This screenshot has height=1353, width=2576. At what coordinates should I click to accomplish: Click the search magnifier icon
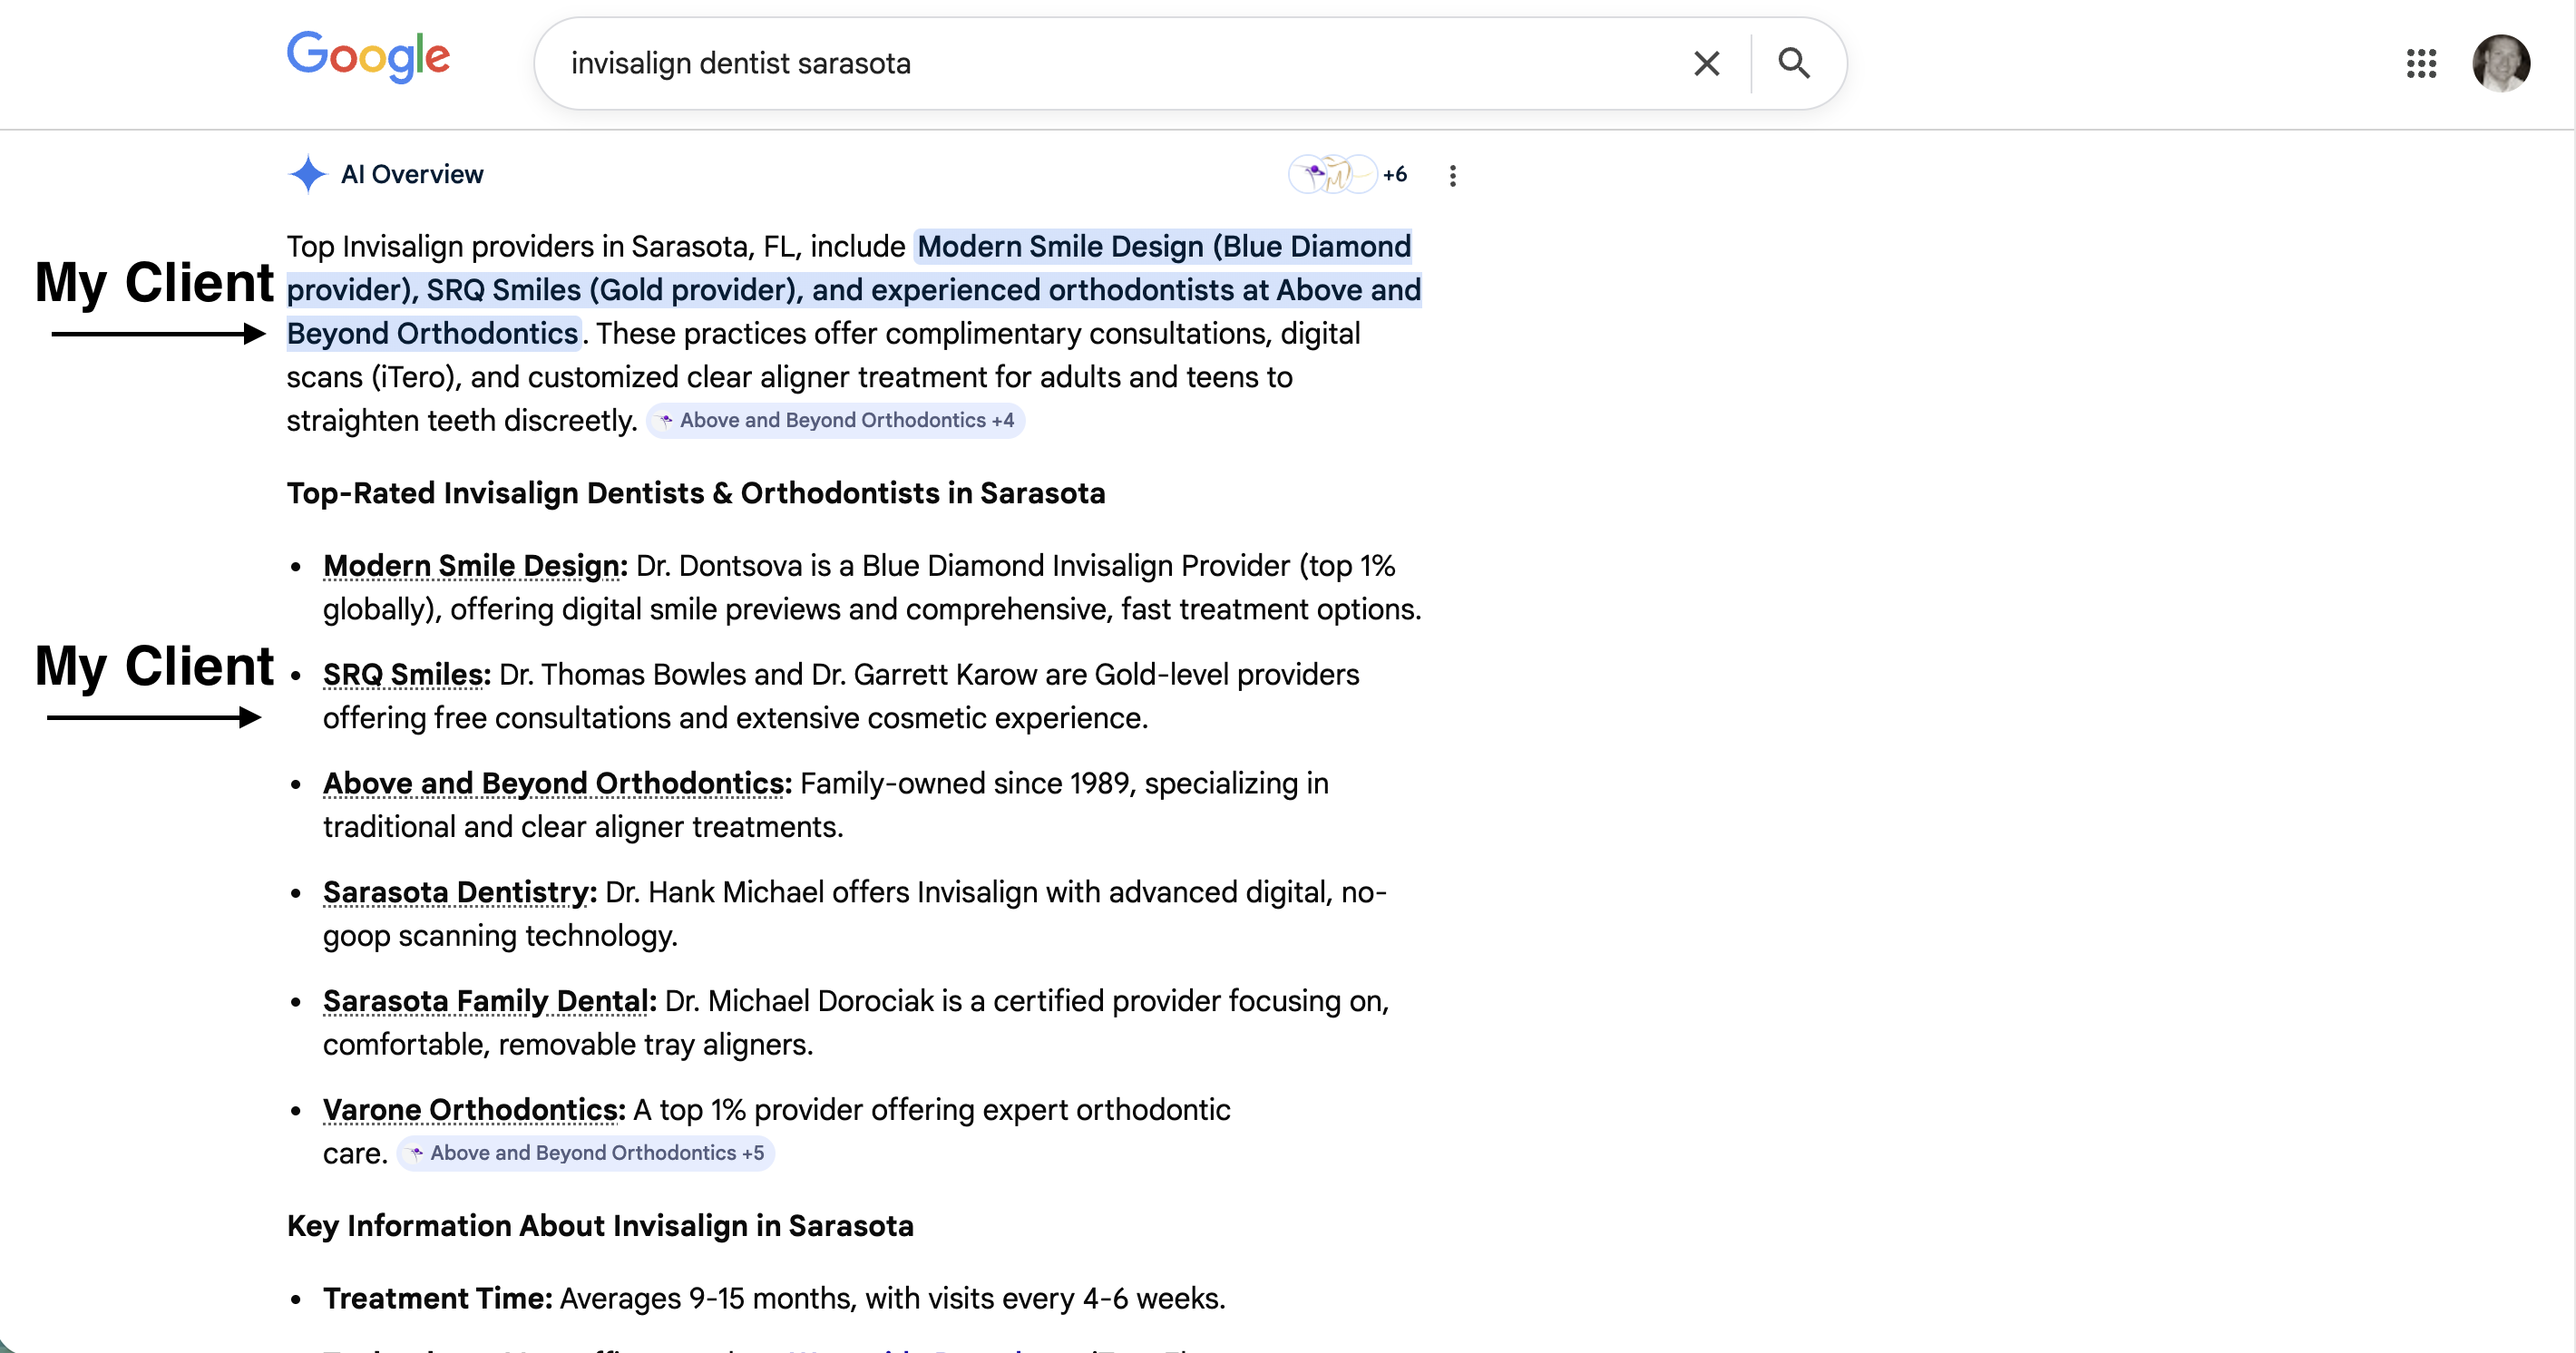(1793, 63)
